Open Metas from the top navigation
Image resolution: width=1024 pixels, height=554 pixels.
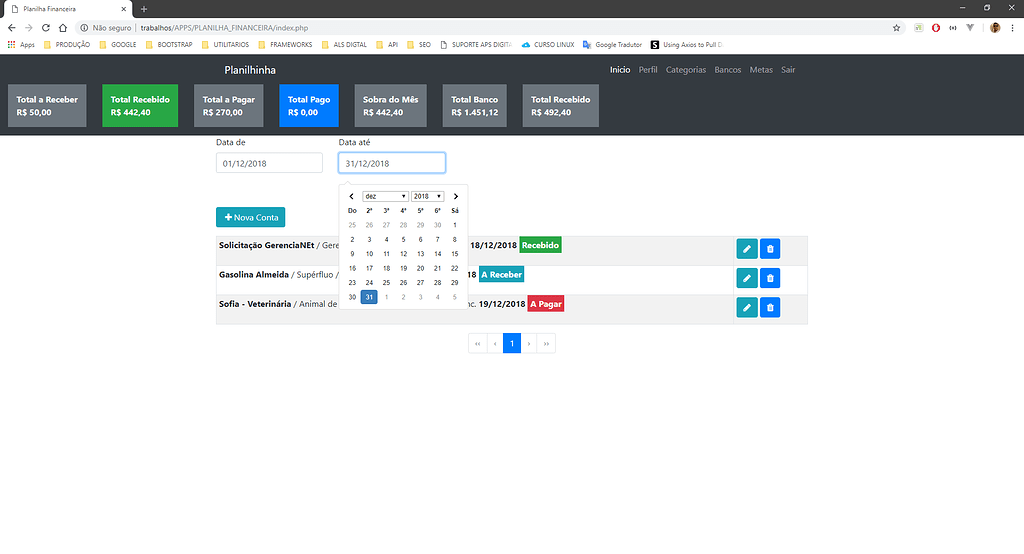[761, 70]
